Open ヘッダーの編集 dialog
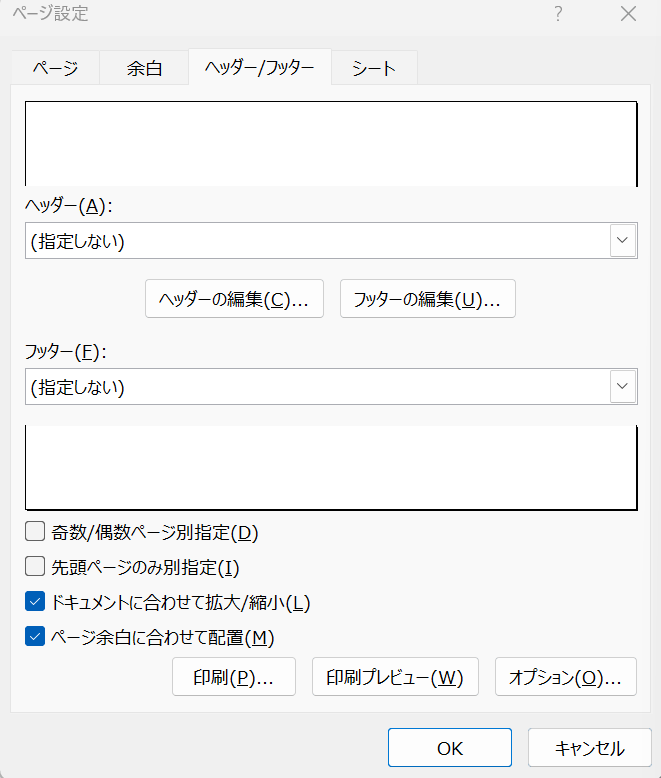The image size is (661, 778). click(234, 299)
